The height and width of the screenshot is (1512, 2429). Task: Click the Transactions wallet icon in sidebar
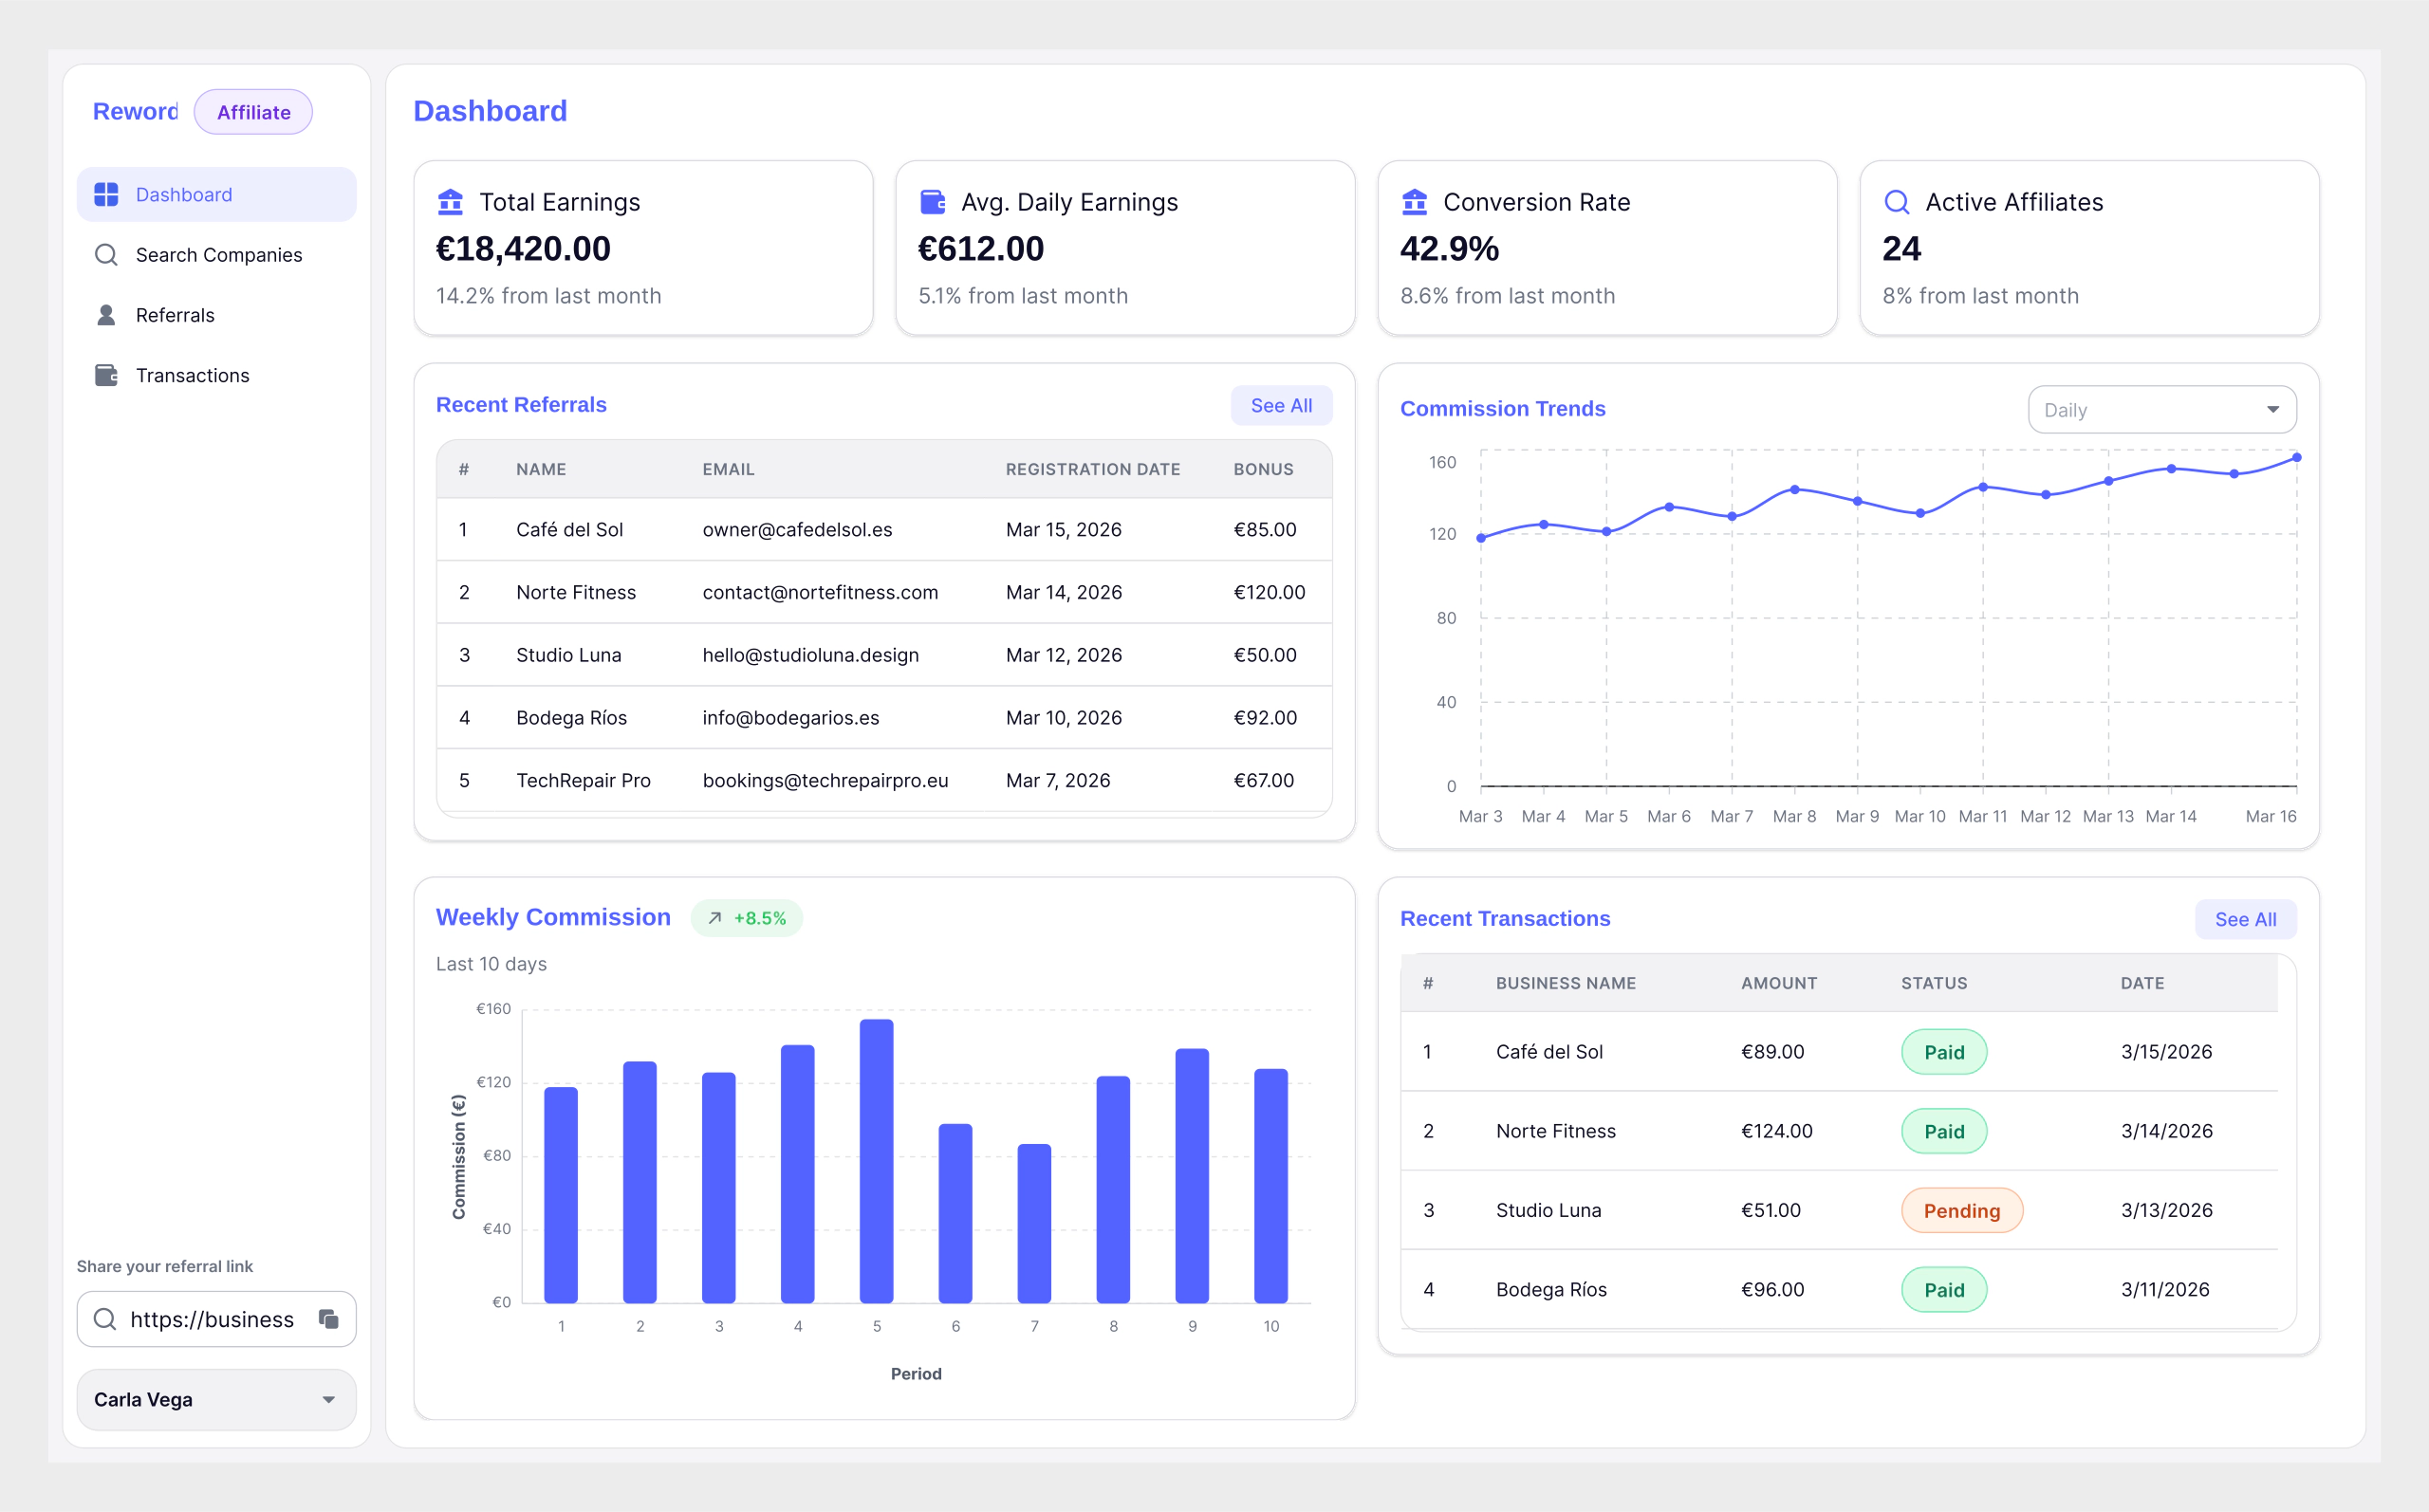pos(106,375)
